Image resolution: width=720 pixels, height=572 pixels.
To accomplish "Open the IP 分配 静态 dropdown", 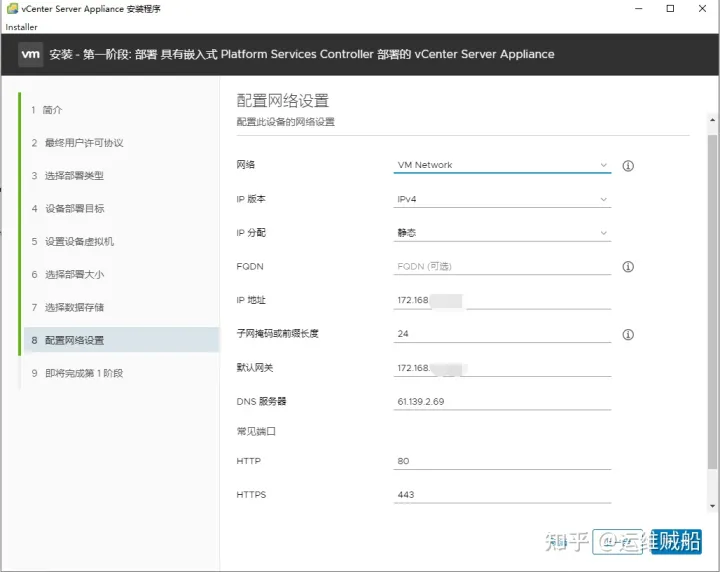I will (x=502, y=233).
